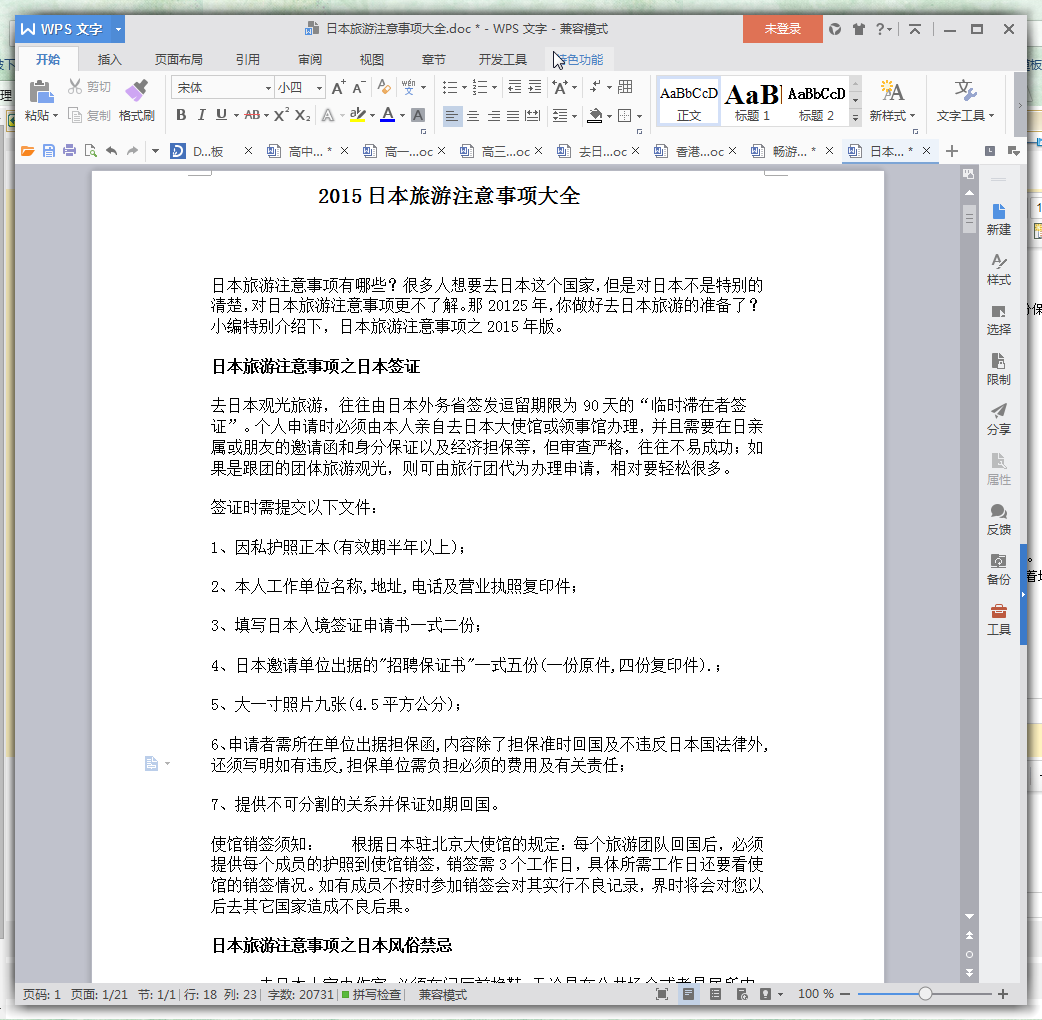The image size is (1042, 1020).
Task: Open Share (分享) in side panel
Action: click(998, 419)
